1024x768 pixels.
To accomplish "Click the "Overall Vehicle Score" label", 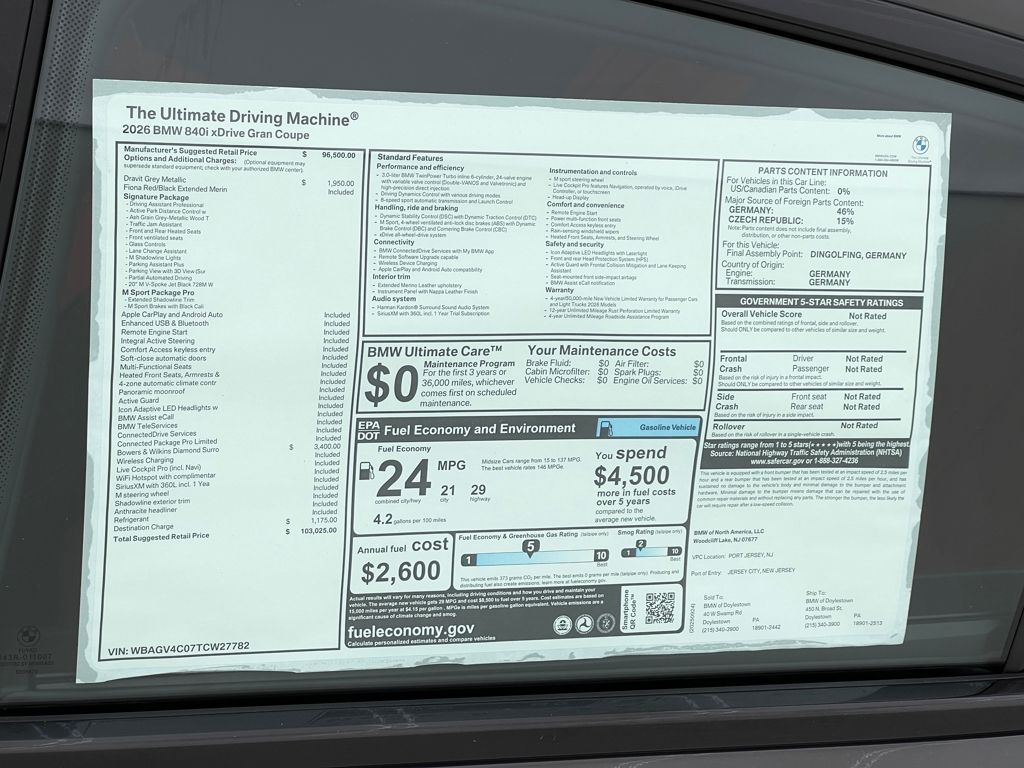I will click(761, 314).
